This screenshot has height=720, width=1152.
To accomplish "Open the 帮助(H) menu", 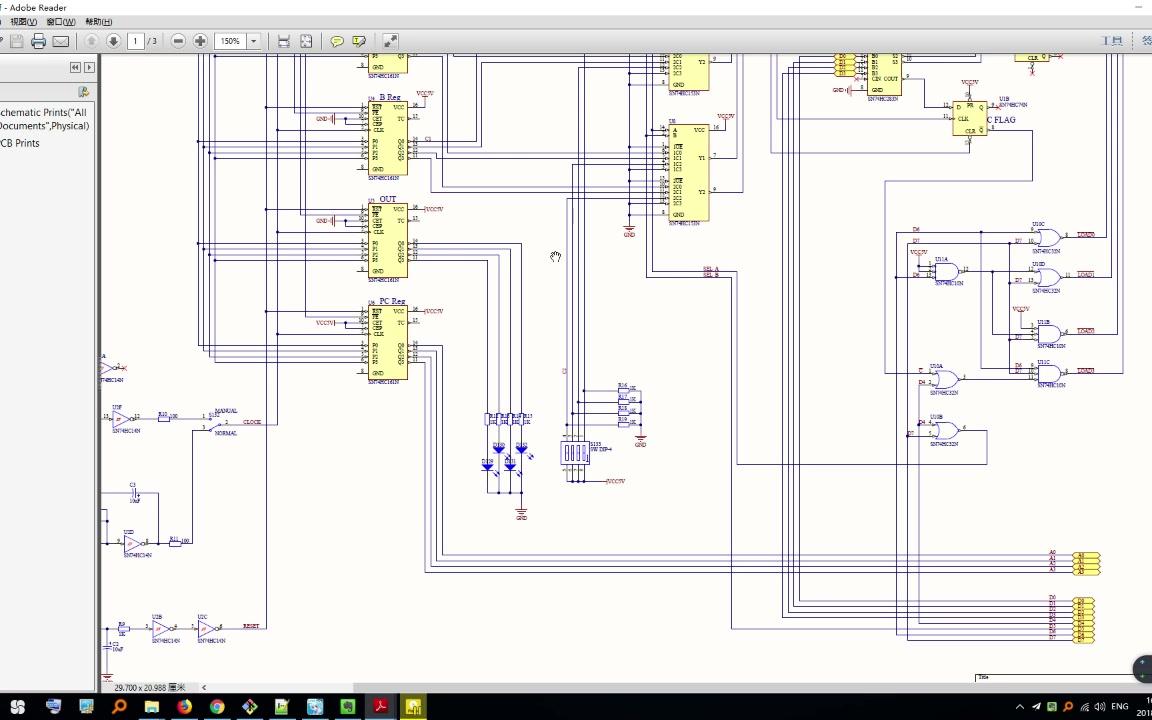I will coord(98,21).
